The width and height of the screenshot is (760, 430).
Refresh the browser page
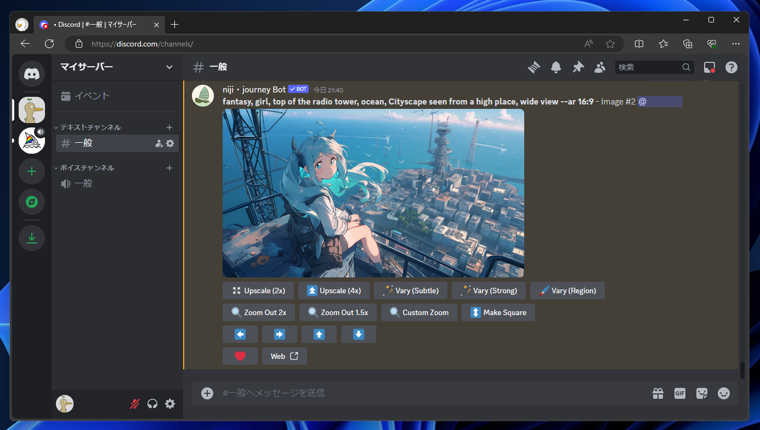[x=49, y=44]
